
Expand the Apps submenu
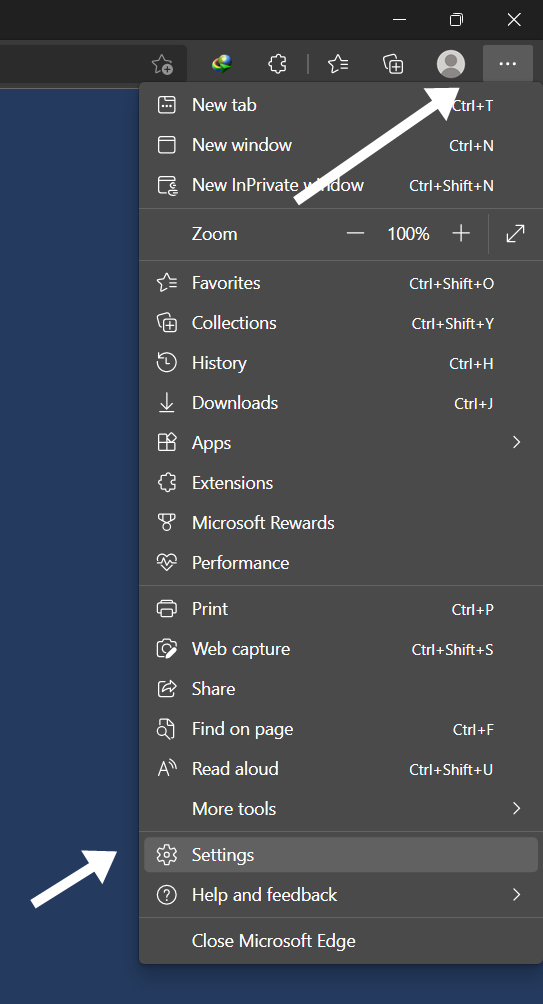341,442
